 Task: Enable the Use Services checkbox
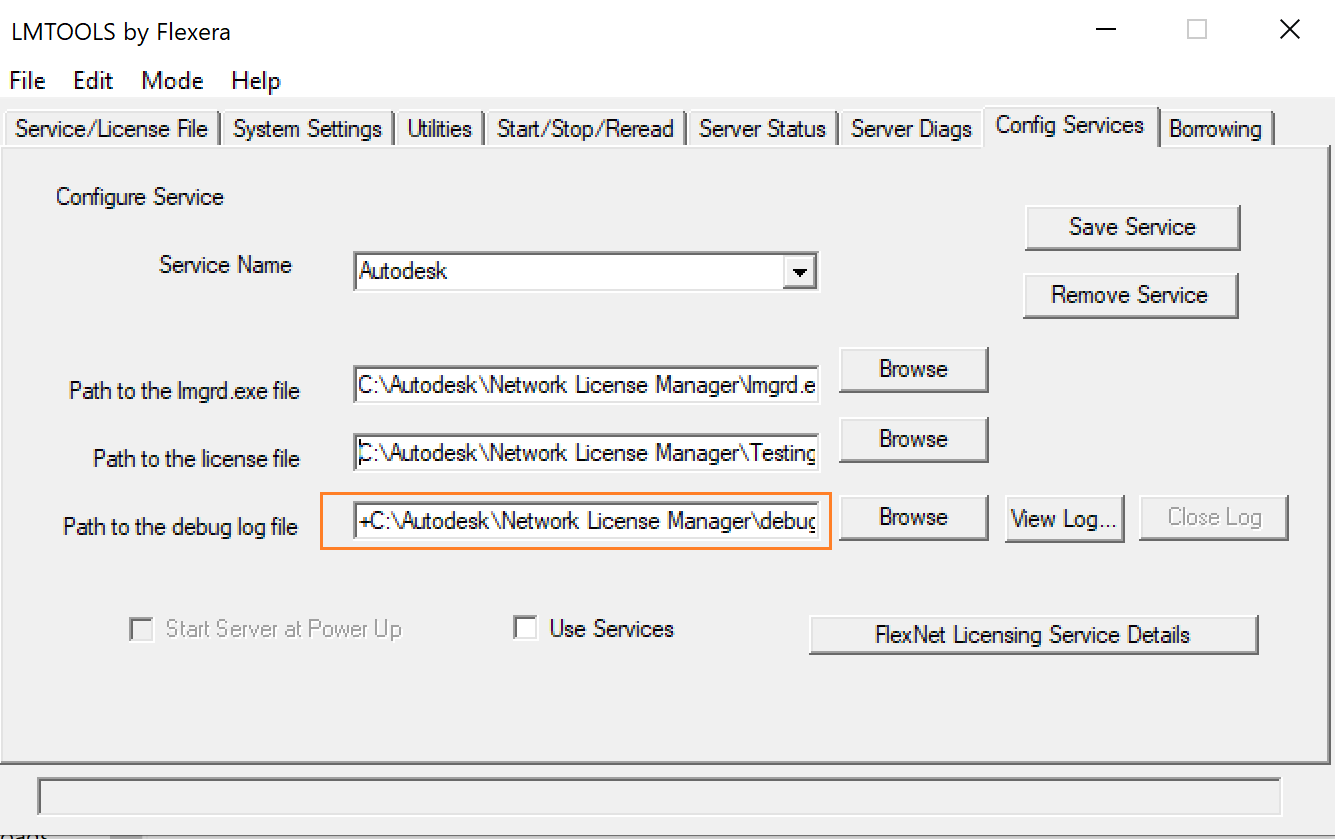[525, 628]
